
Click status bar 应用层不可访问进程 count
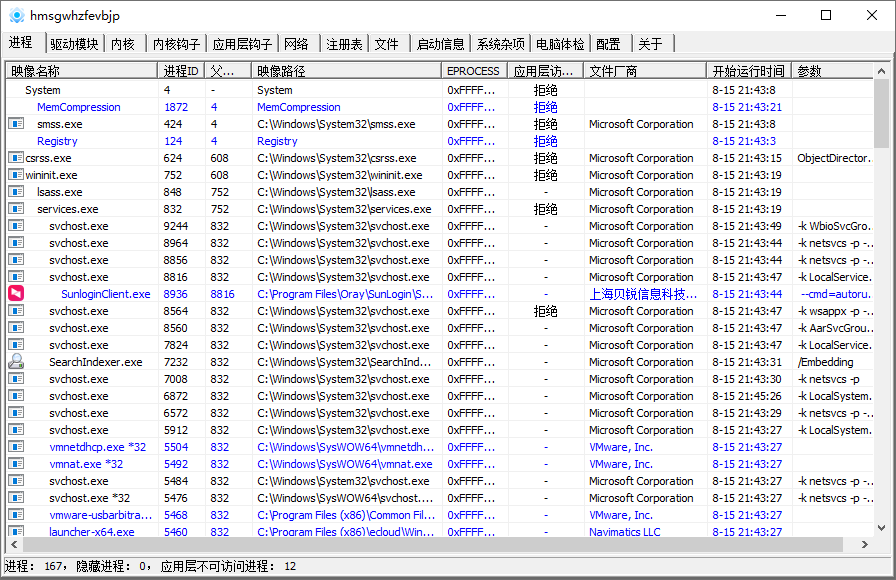point(228,566)
